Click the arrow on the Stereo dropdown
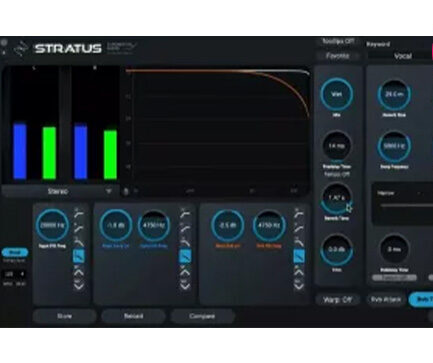The image size is (433, 363). pos(109,191)
